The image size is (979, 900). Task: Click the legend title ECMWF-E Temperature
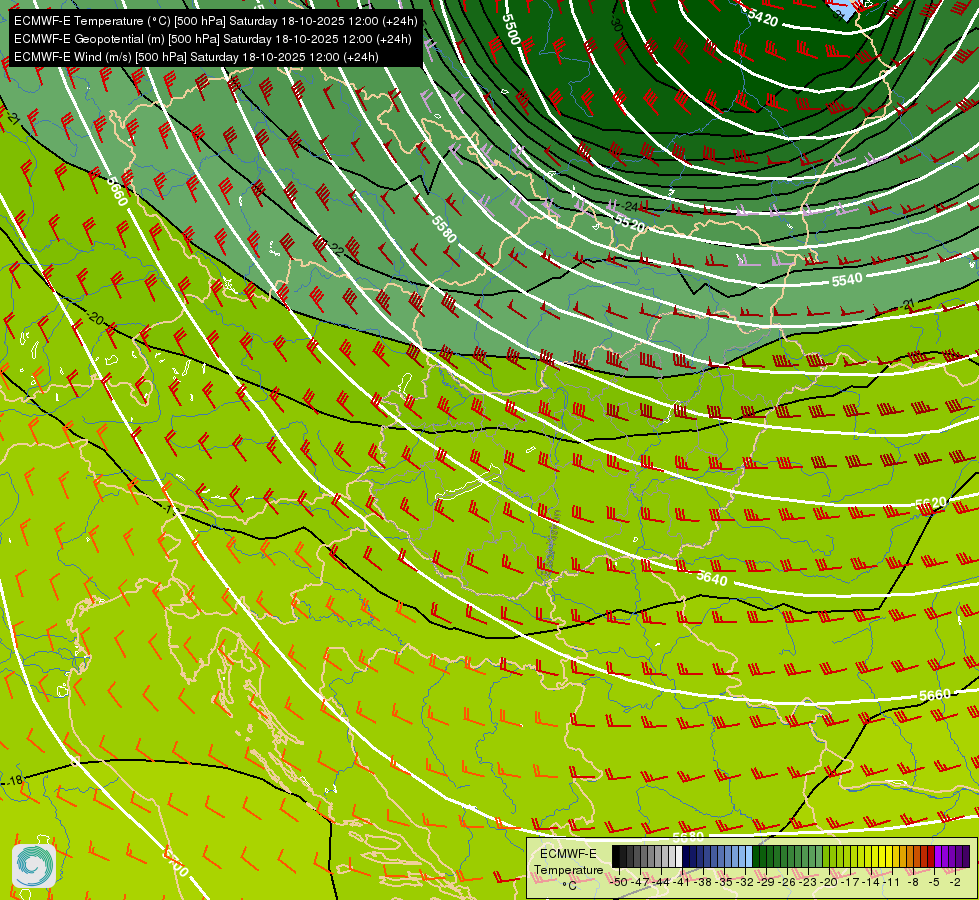click(x=569, y=862)
